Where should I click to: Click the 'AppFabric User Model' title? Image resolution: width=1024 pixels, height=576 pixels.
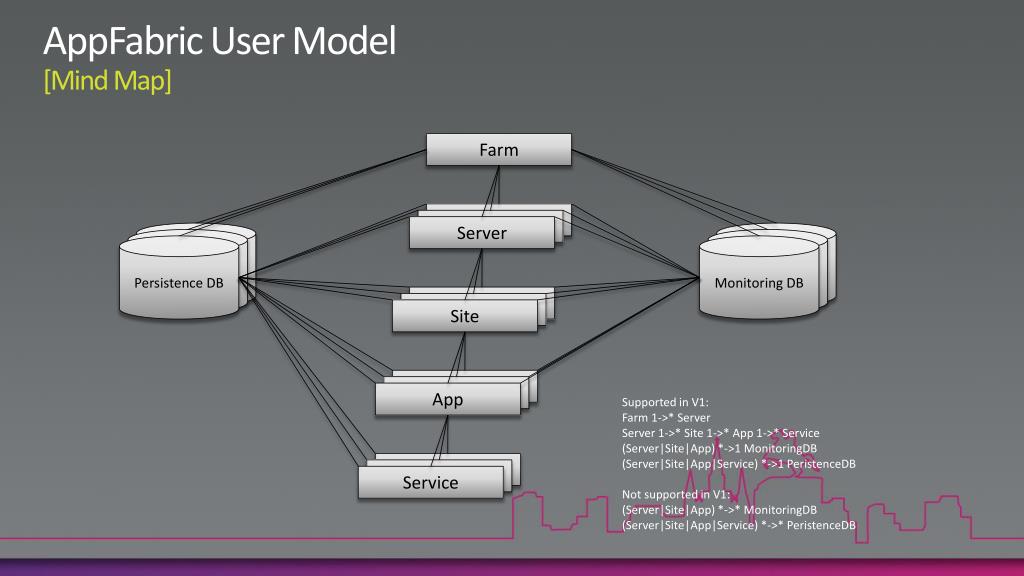click(219, 40)
